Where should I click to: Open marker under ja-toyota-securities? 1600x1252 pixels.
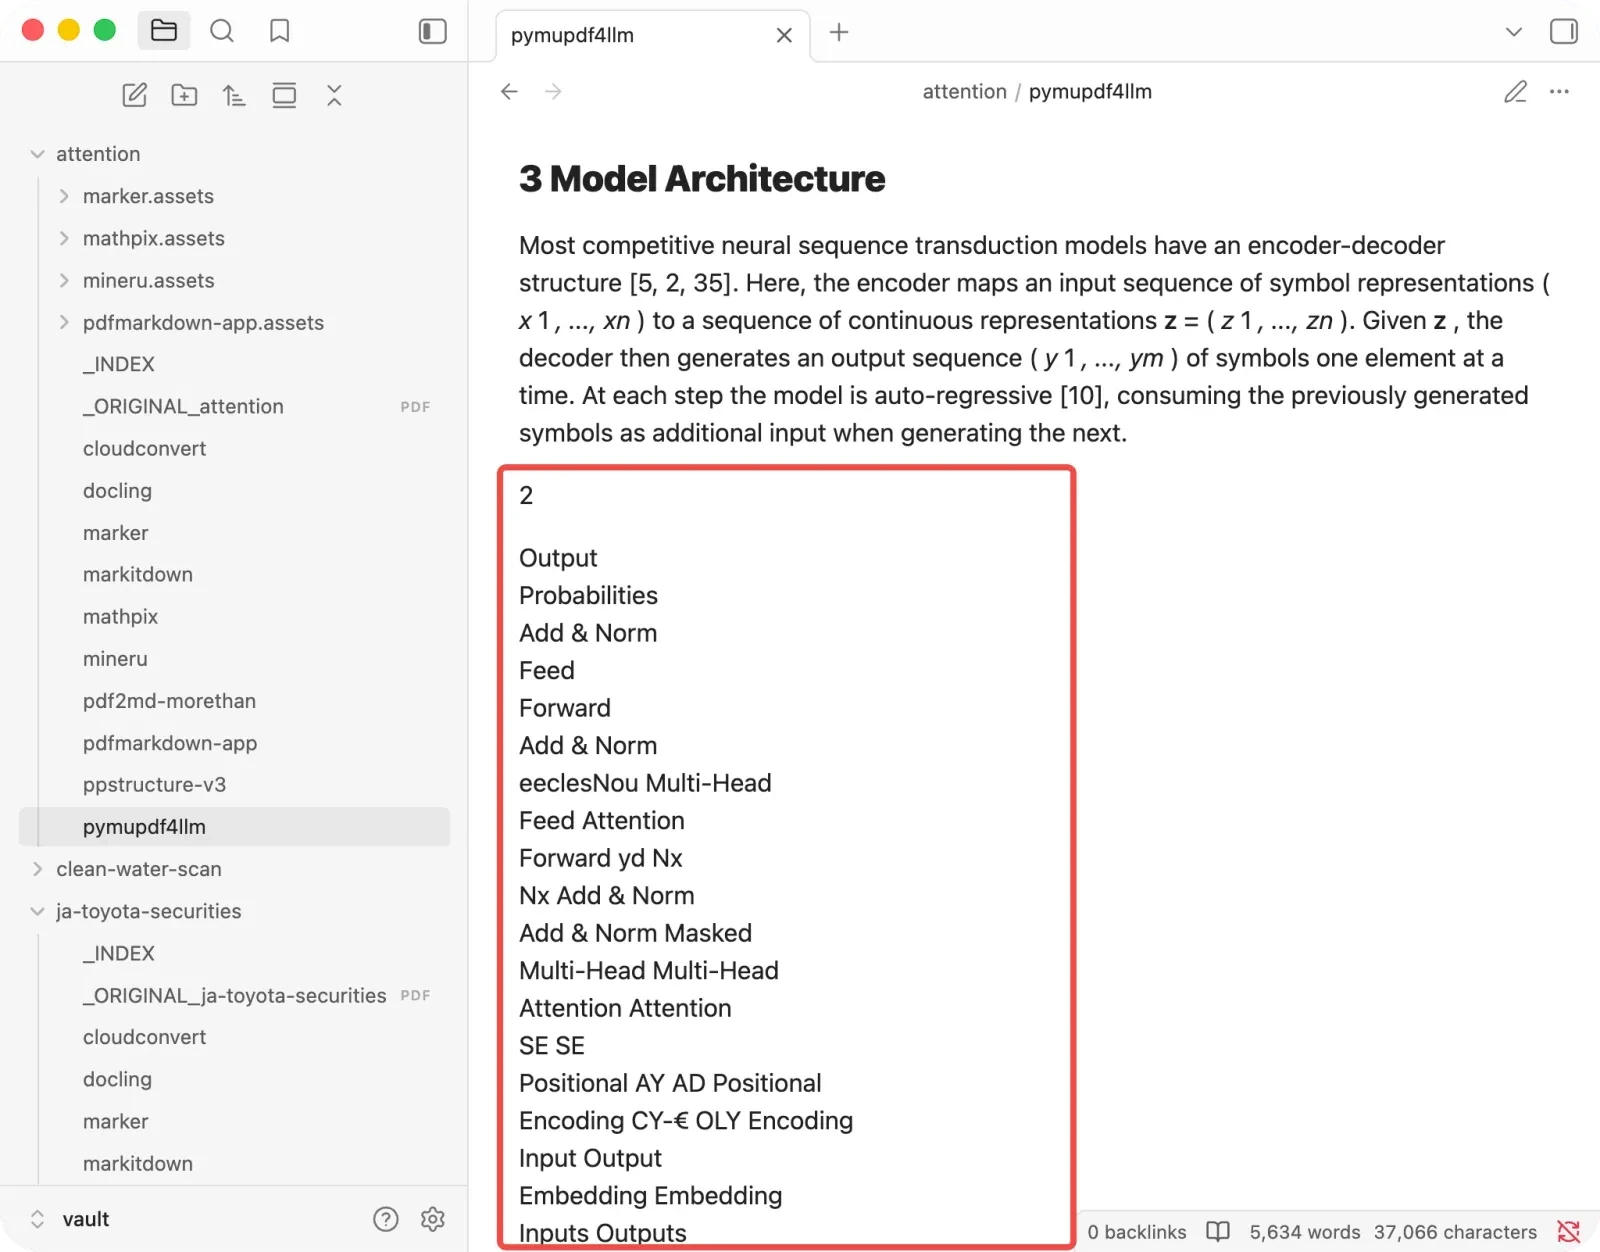[115, 1122]
